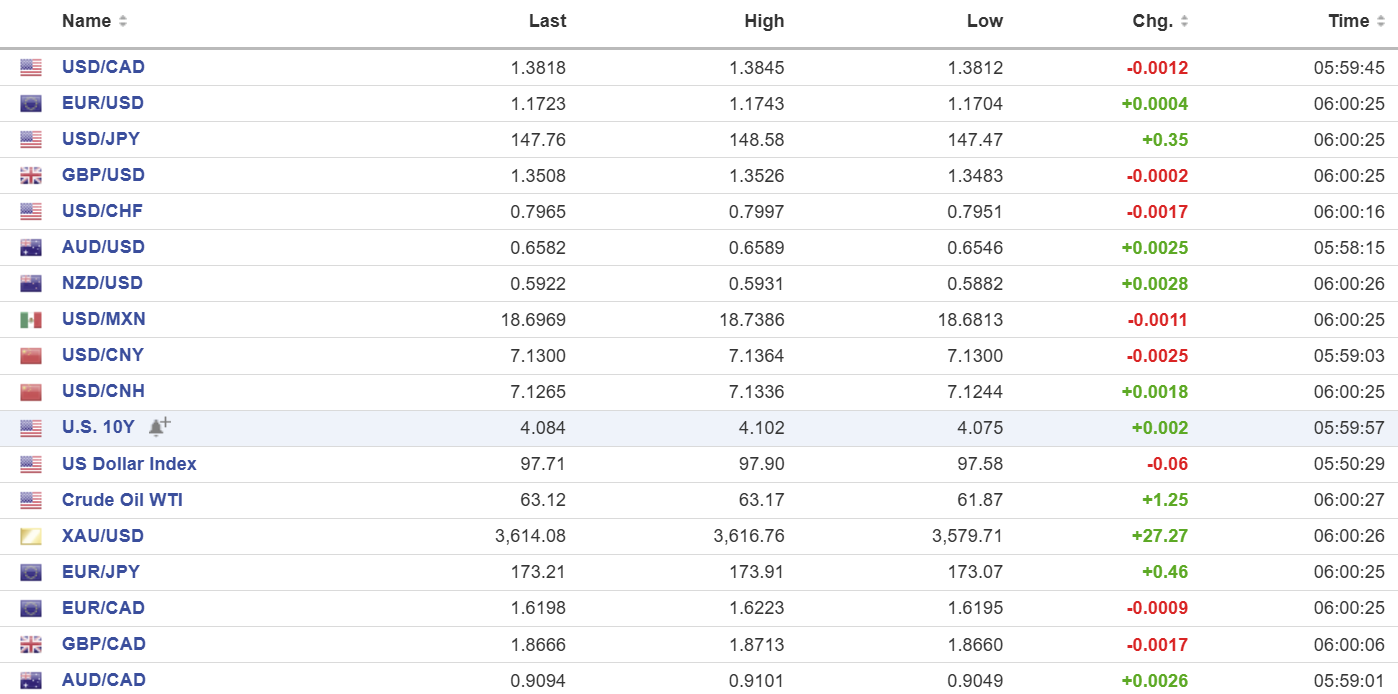Click the US flag icon beside Crude Oil WTI
The image size is (1398, 694).
tap(31, 500)
